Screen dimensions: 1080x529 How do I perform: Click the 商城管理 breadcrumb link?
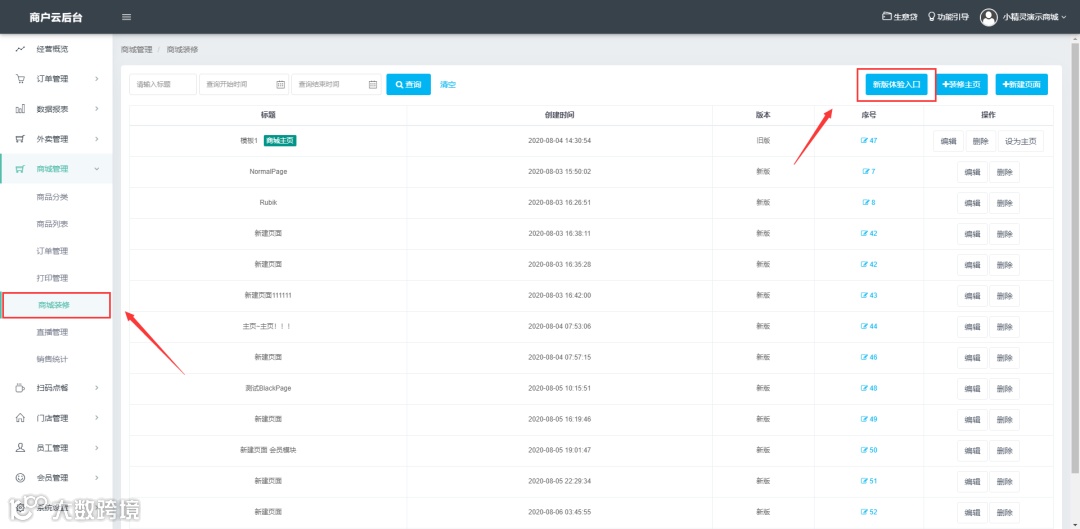coord(136,50)
